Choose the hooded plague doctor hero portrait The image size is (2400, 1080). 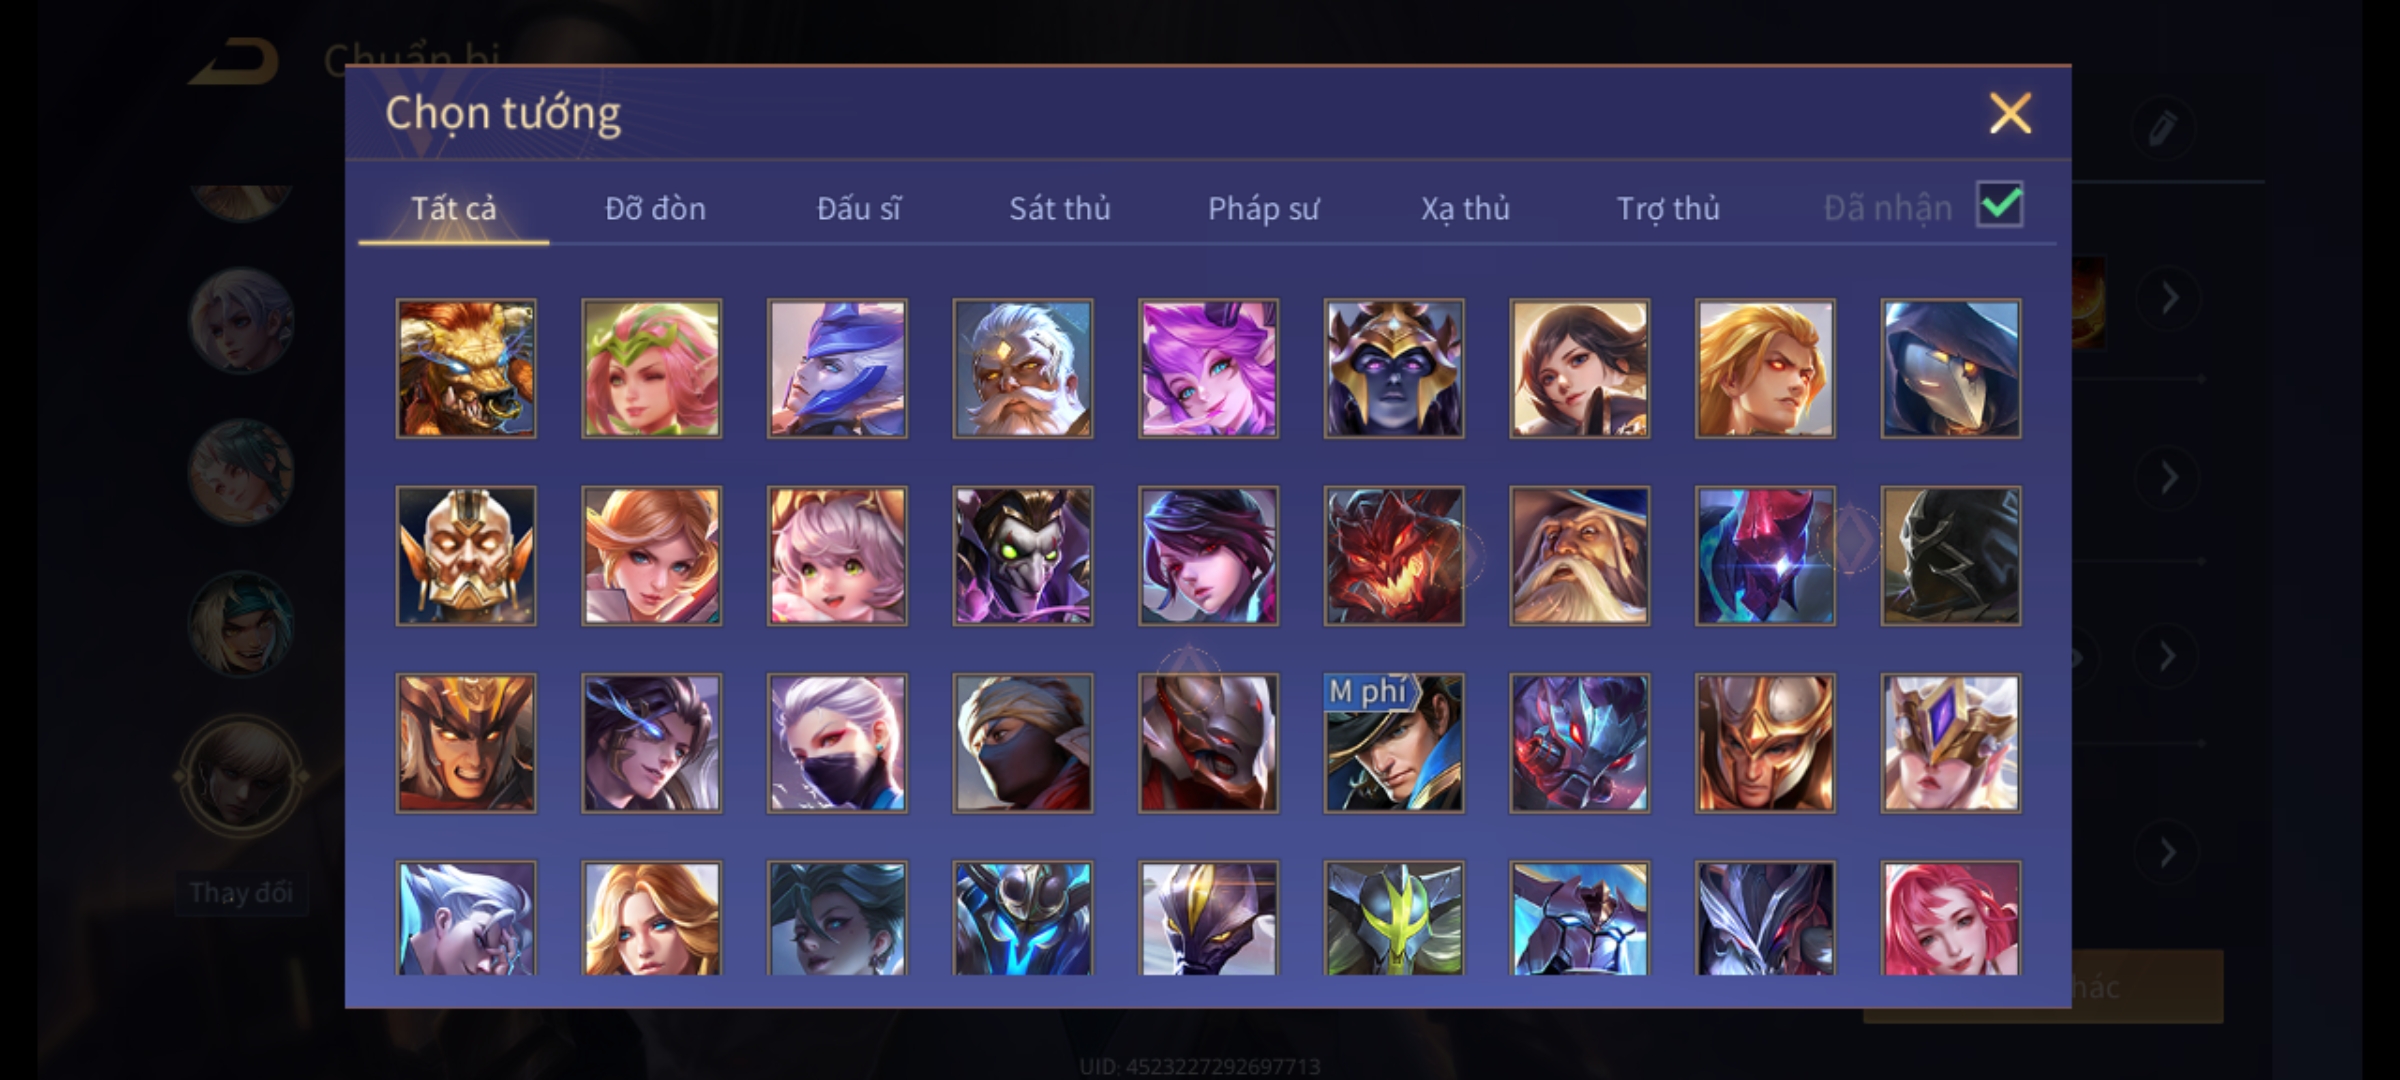(1951, 368)
